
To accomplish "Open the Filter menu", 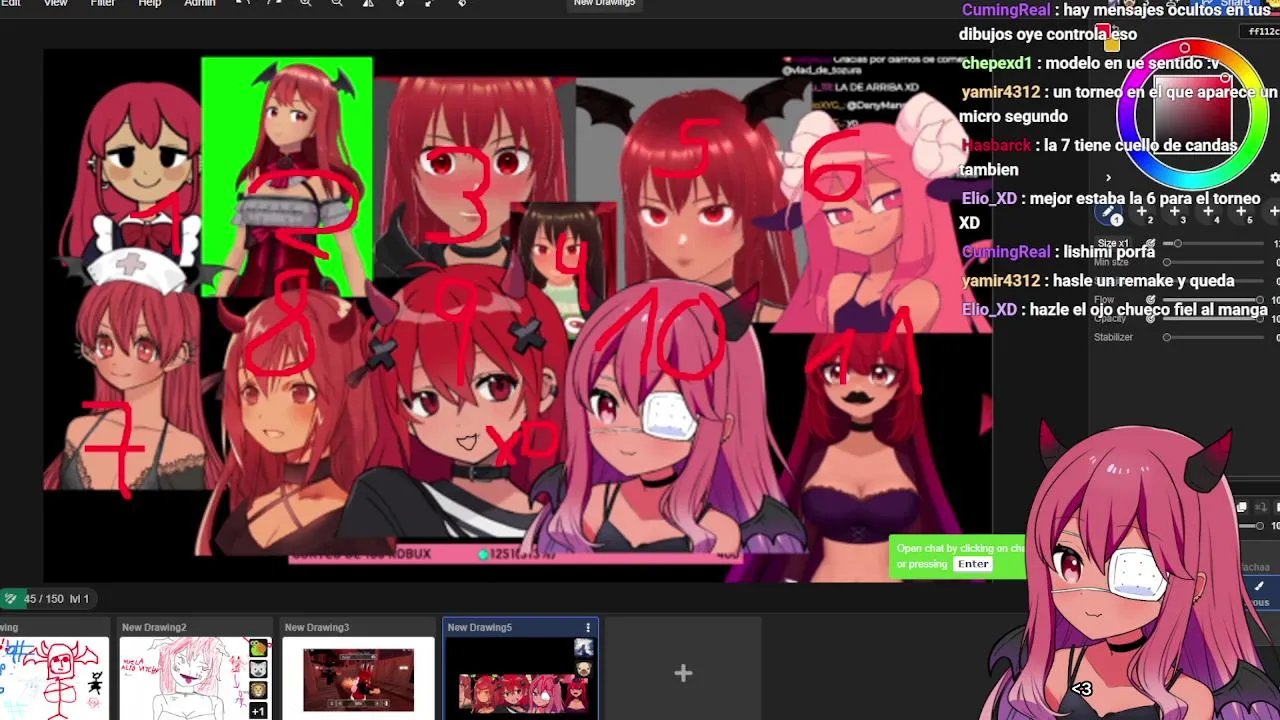I will (103, 3).
